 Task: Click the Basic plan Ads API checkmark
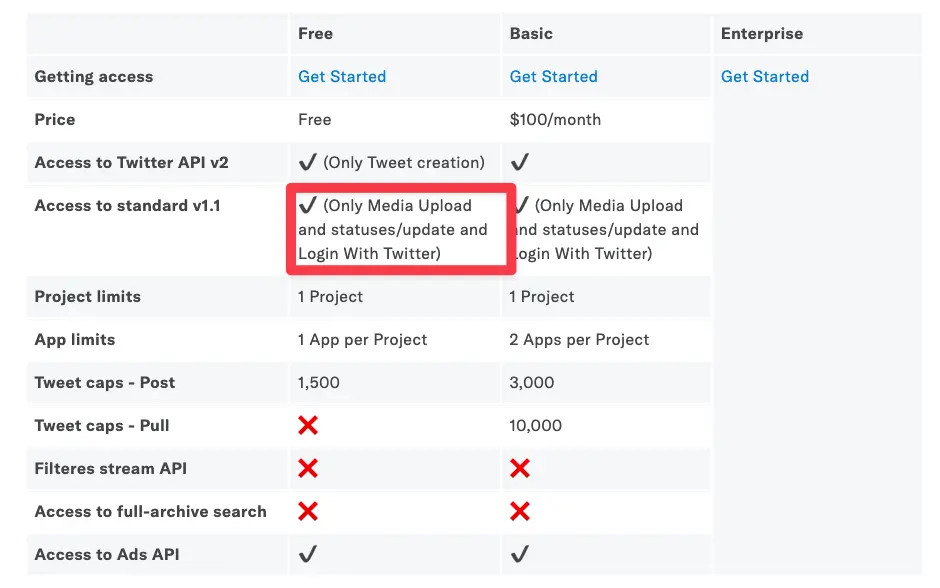coord(519,554)
